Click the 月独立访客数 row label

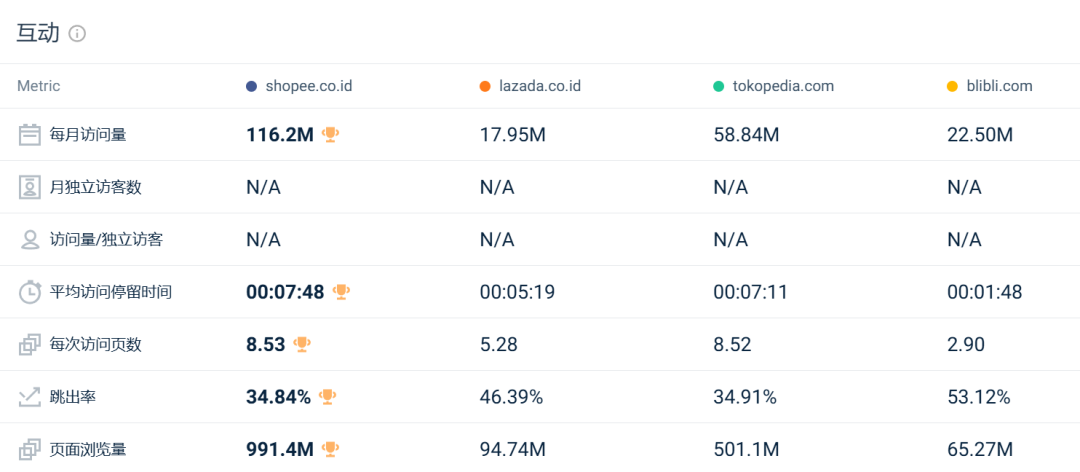[95, 187]
